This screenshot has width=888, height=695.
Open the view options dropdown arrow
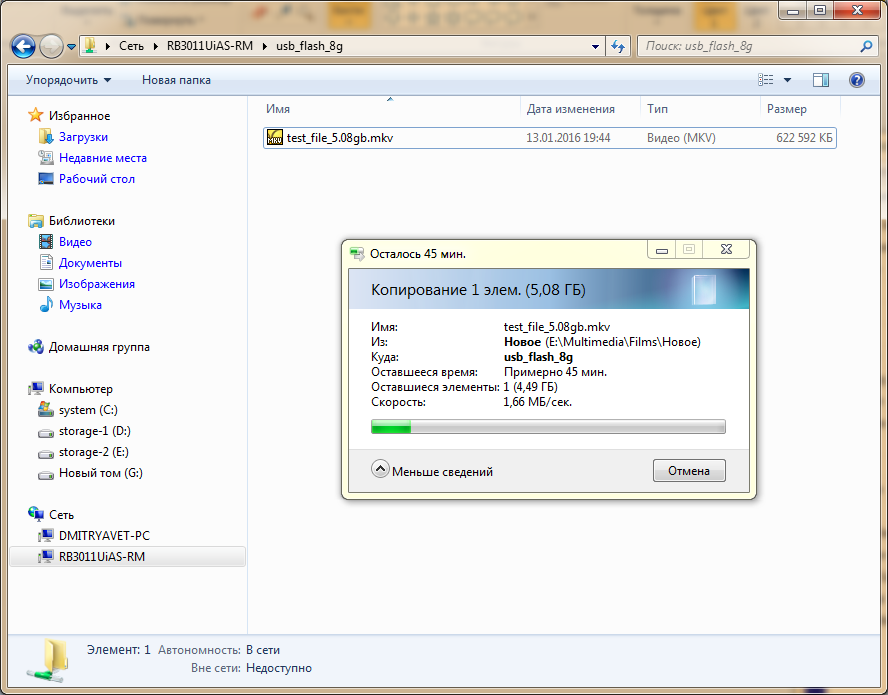788,80
